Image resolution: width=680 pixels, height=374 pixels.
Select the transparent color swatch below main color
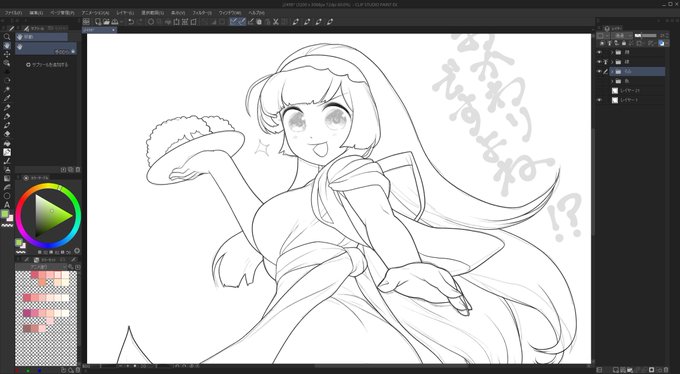tap(7, 225)
